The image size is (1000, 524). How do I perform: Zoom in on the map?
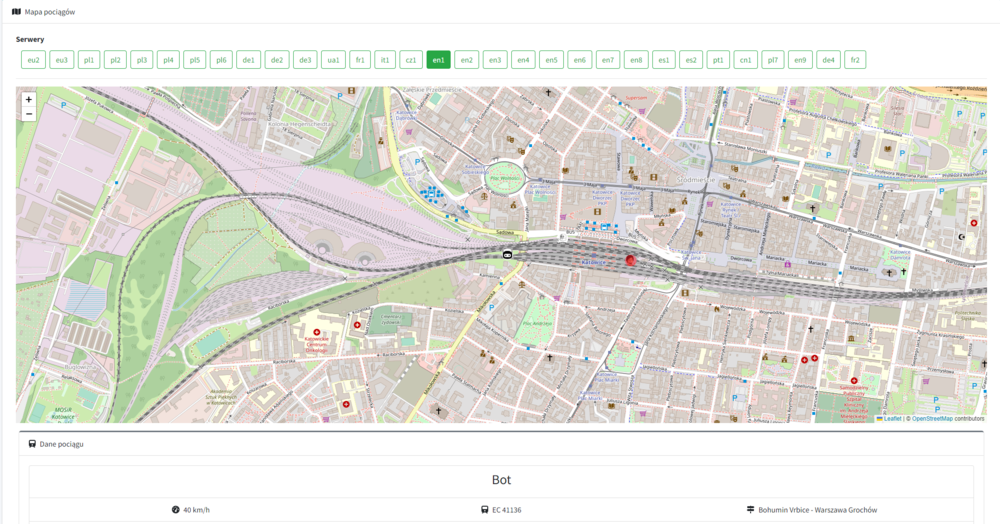tap(29, 100)
